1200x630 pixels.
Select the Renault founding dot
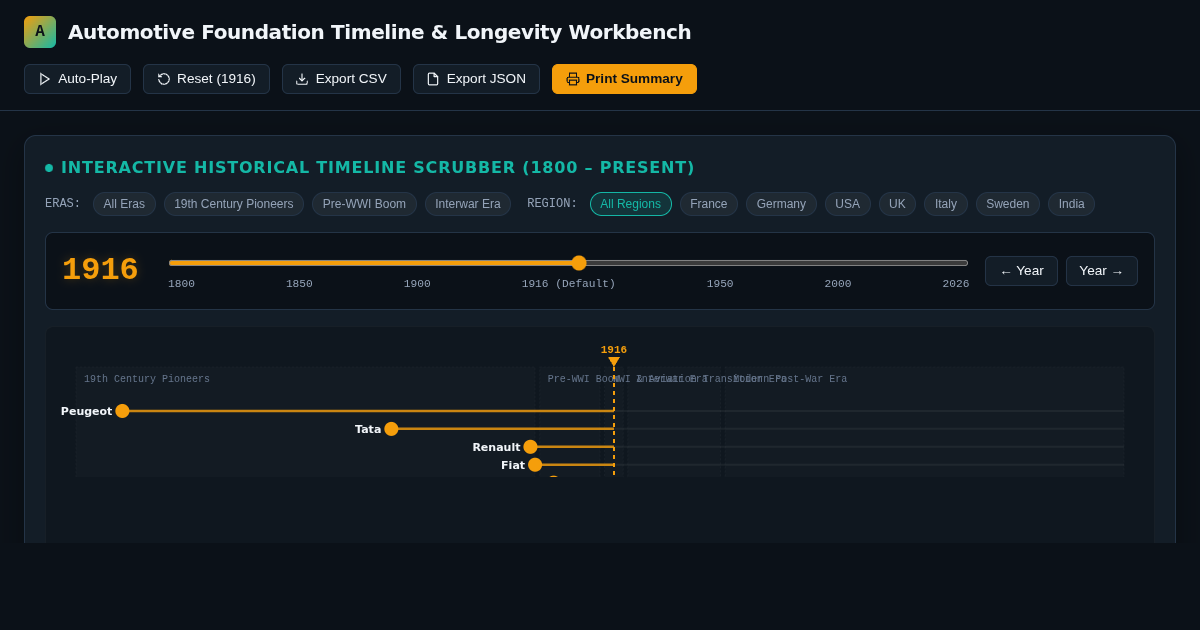(530, 447)
